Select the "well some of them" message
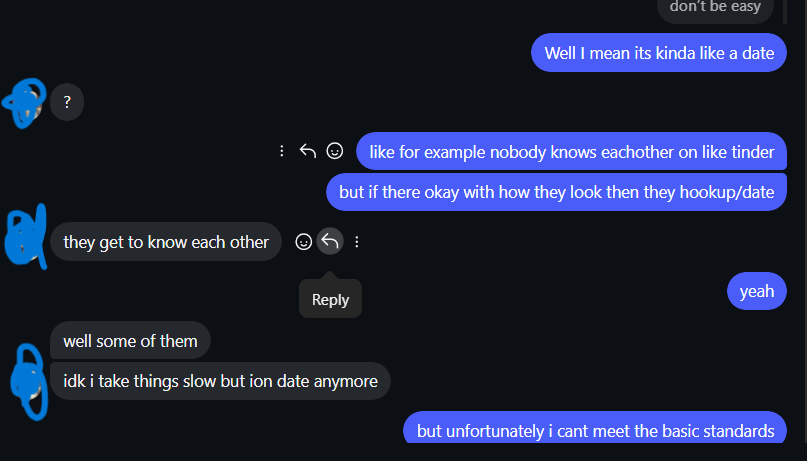Image resolution: width=807 pixels, height=461 pixels. (x=130, y=341)
